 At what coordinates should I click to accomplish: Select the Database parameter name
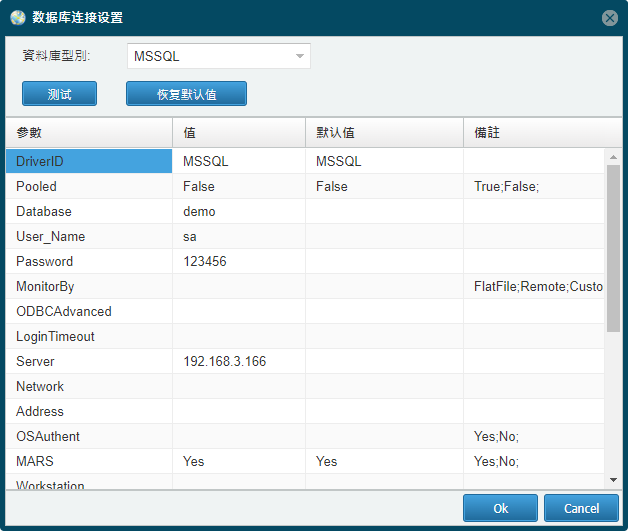[x=44, y=211]
